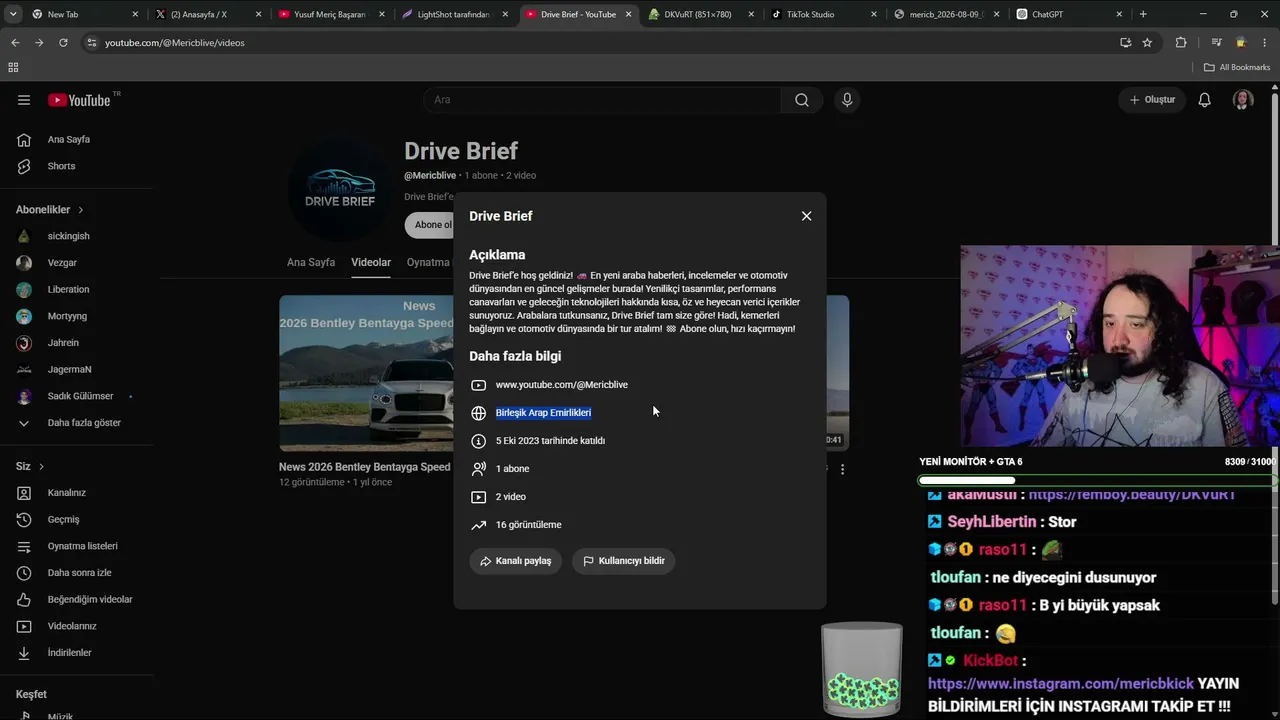Click the Kanalı paylaş button
Image resolution: width=1280 pixels, height=720 pixels.
(x=516, y=561)
